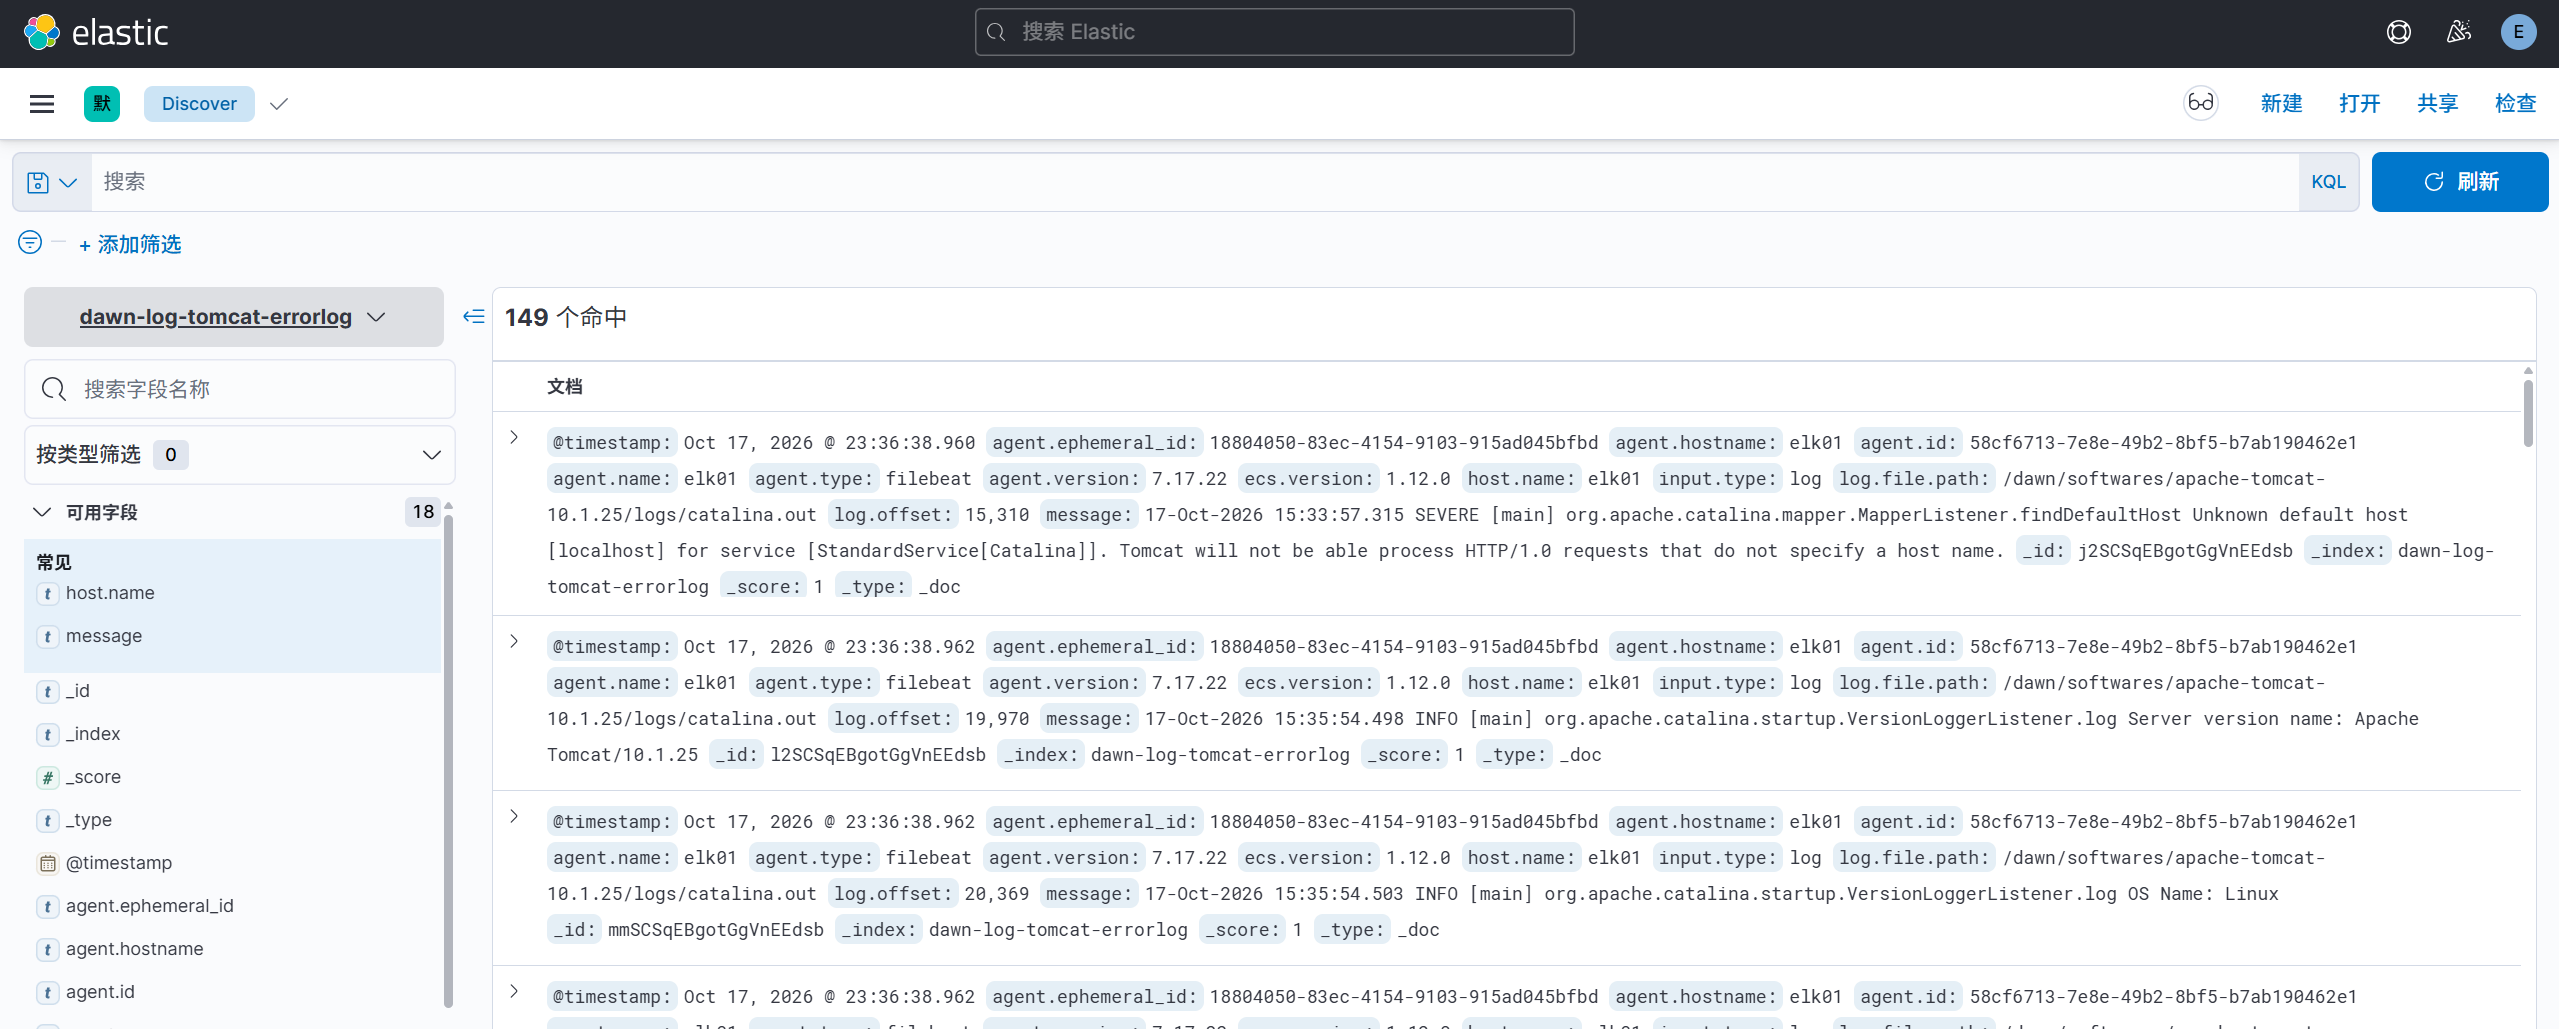Open the newsfeed celebration icon
The height and width of the screenshot is (1029, 2559).
[x=2459, y=32]
